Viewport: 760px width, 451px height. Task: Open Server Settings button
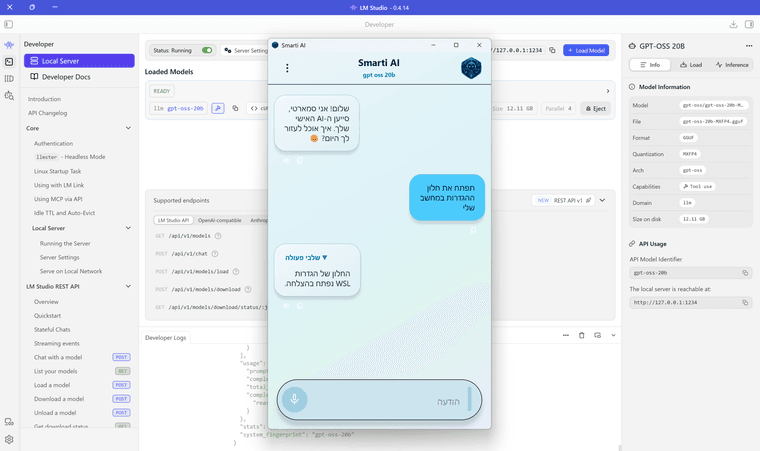click(245, 50)
